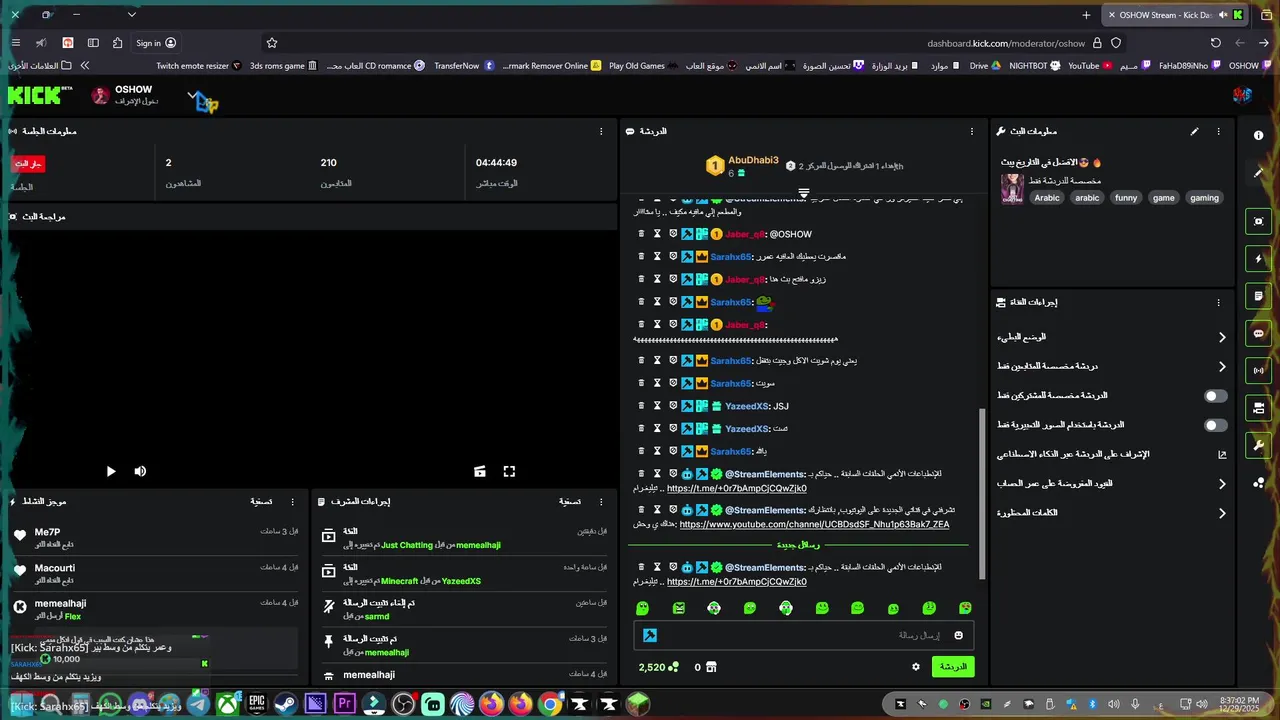Toggle subscribers-only chat switch

click(1215, 396)
